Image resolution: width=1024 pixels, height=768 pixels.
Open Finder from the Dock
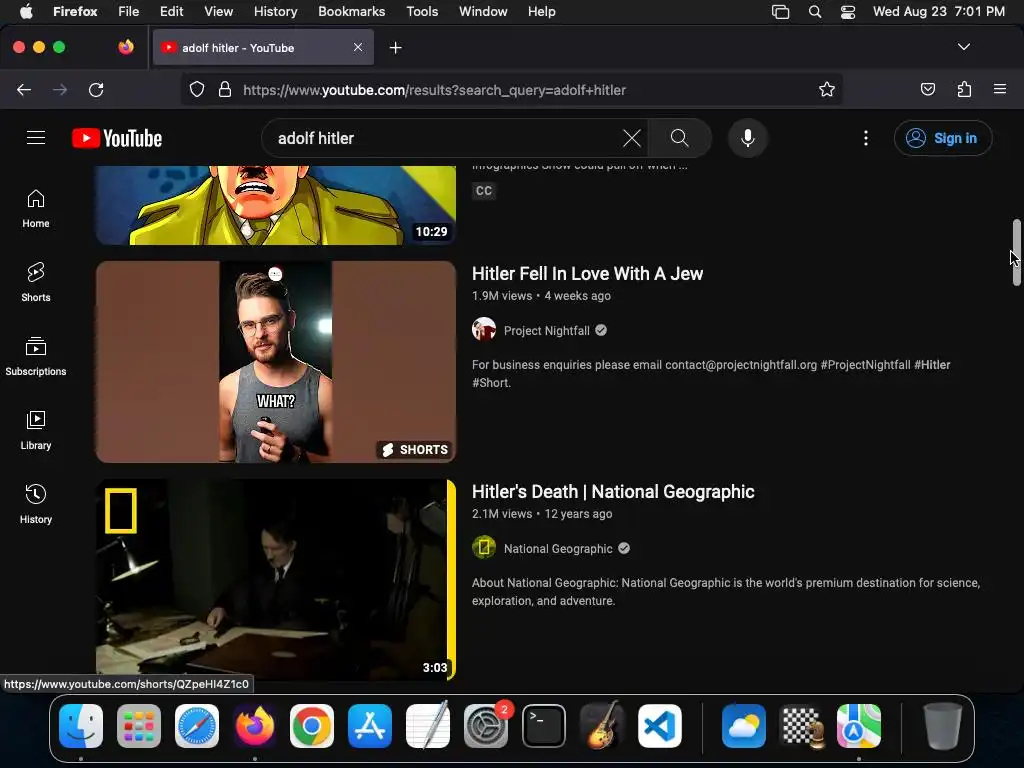[81, 726]
